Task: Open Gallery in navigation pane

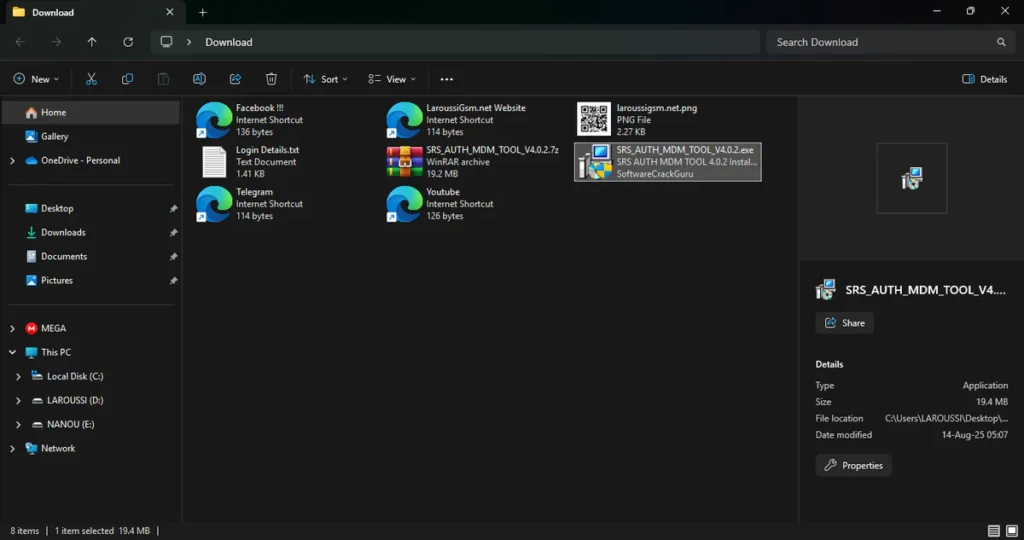Action: (91, 136)
